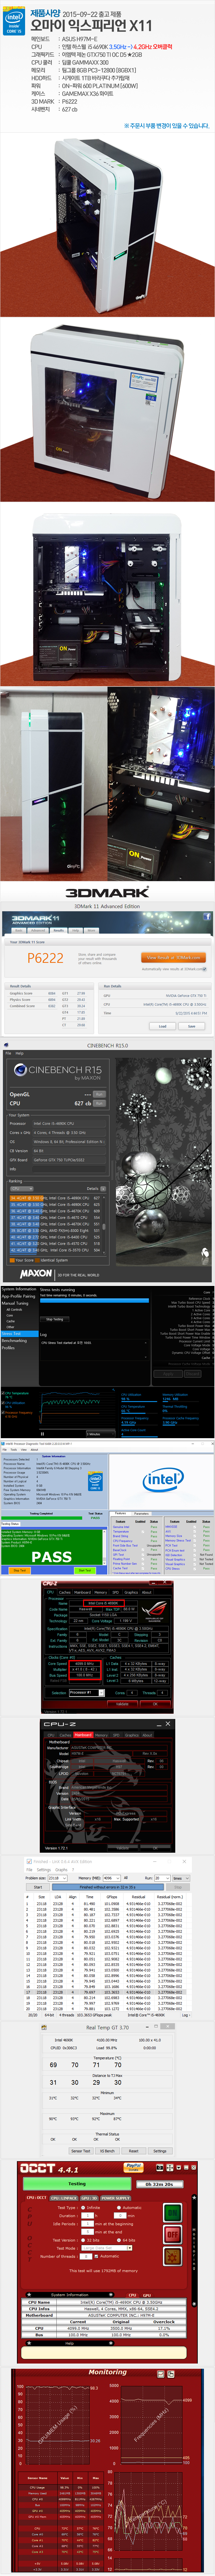Open Memory tab in lower CPU-Z window

coord(101,1735)
